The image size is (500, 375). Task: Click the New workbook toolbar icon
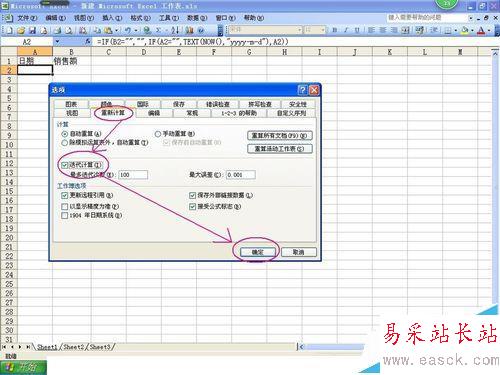[x=9, y=31]
